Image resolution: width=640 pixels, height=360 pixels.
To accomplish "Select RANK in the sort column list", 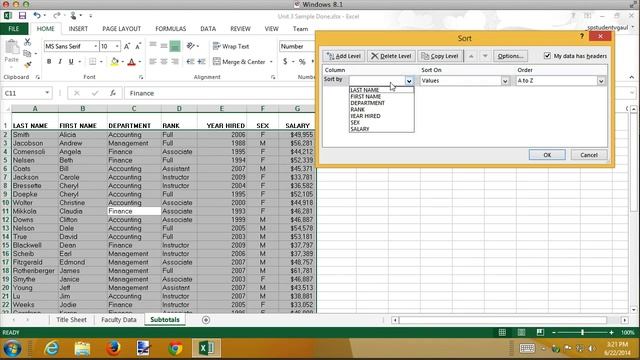I will pyautogui.click(x=358, y=109).
